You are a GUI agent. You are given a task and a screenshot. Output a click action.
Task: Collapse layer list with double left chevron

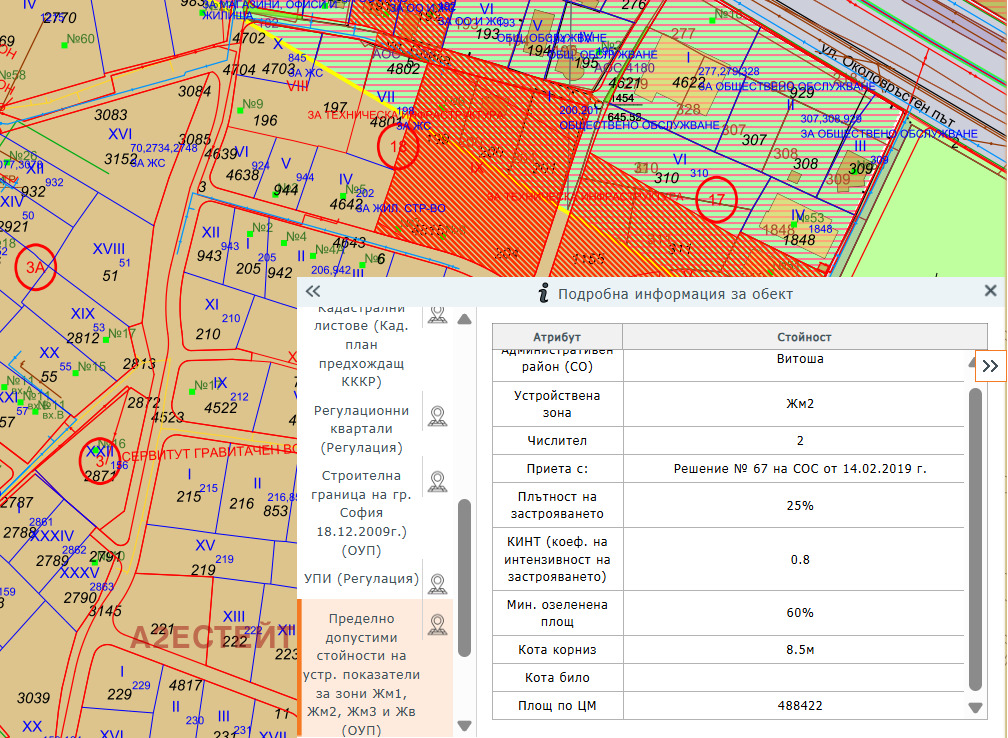[x=312, y=291]
